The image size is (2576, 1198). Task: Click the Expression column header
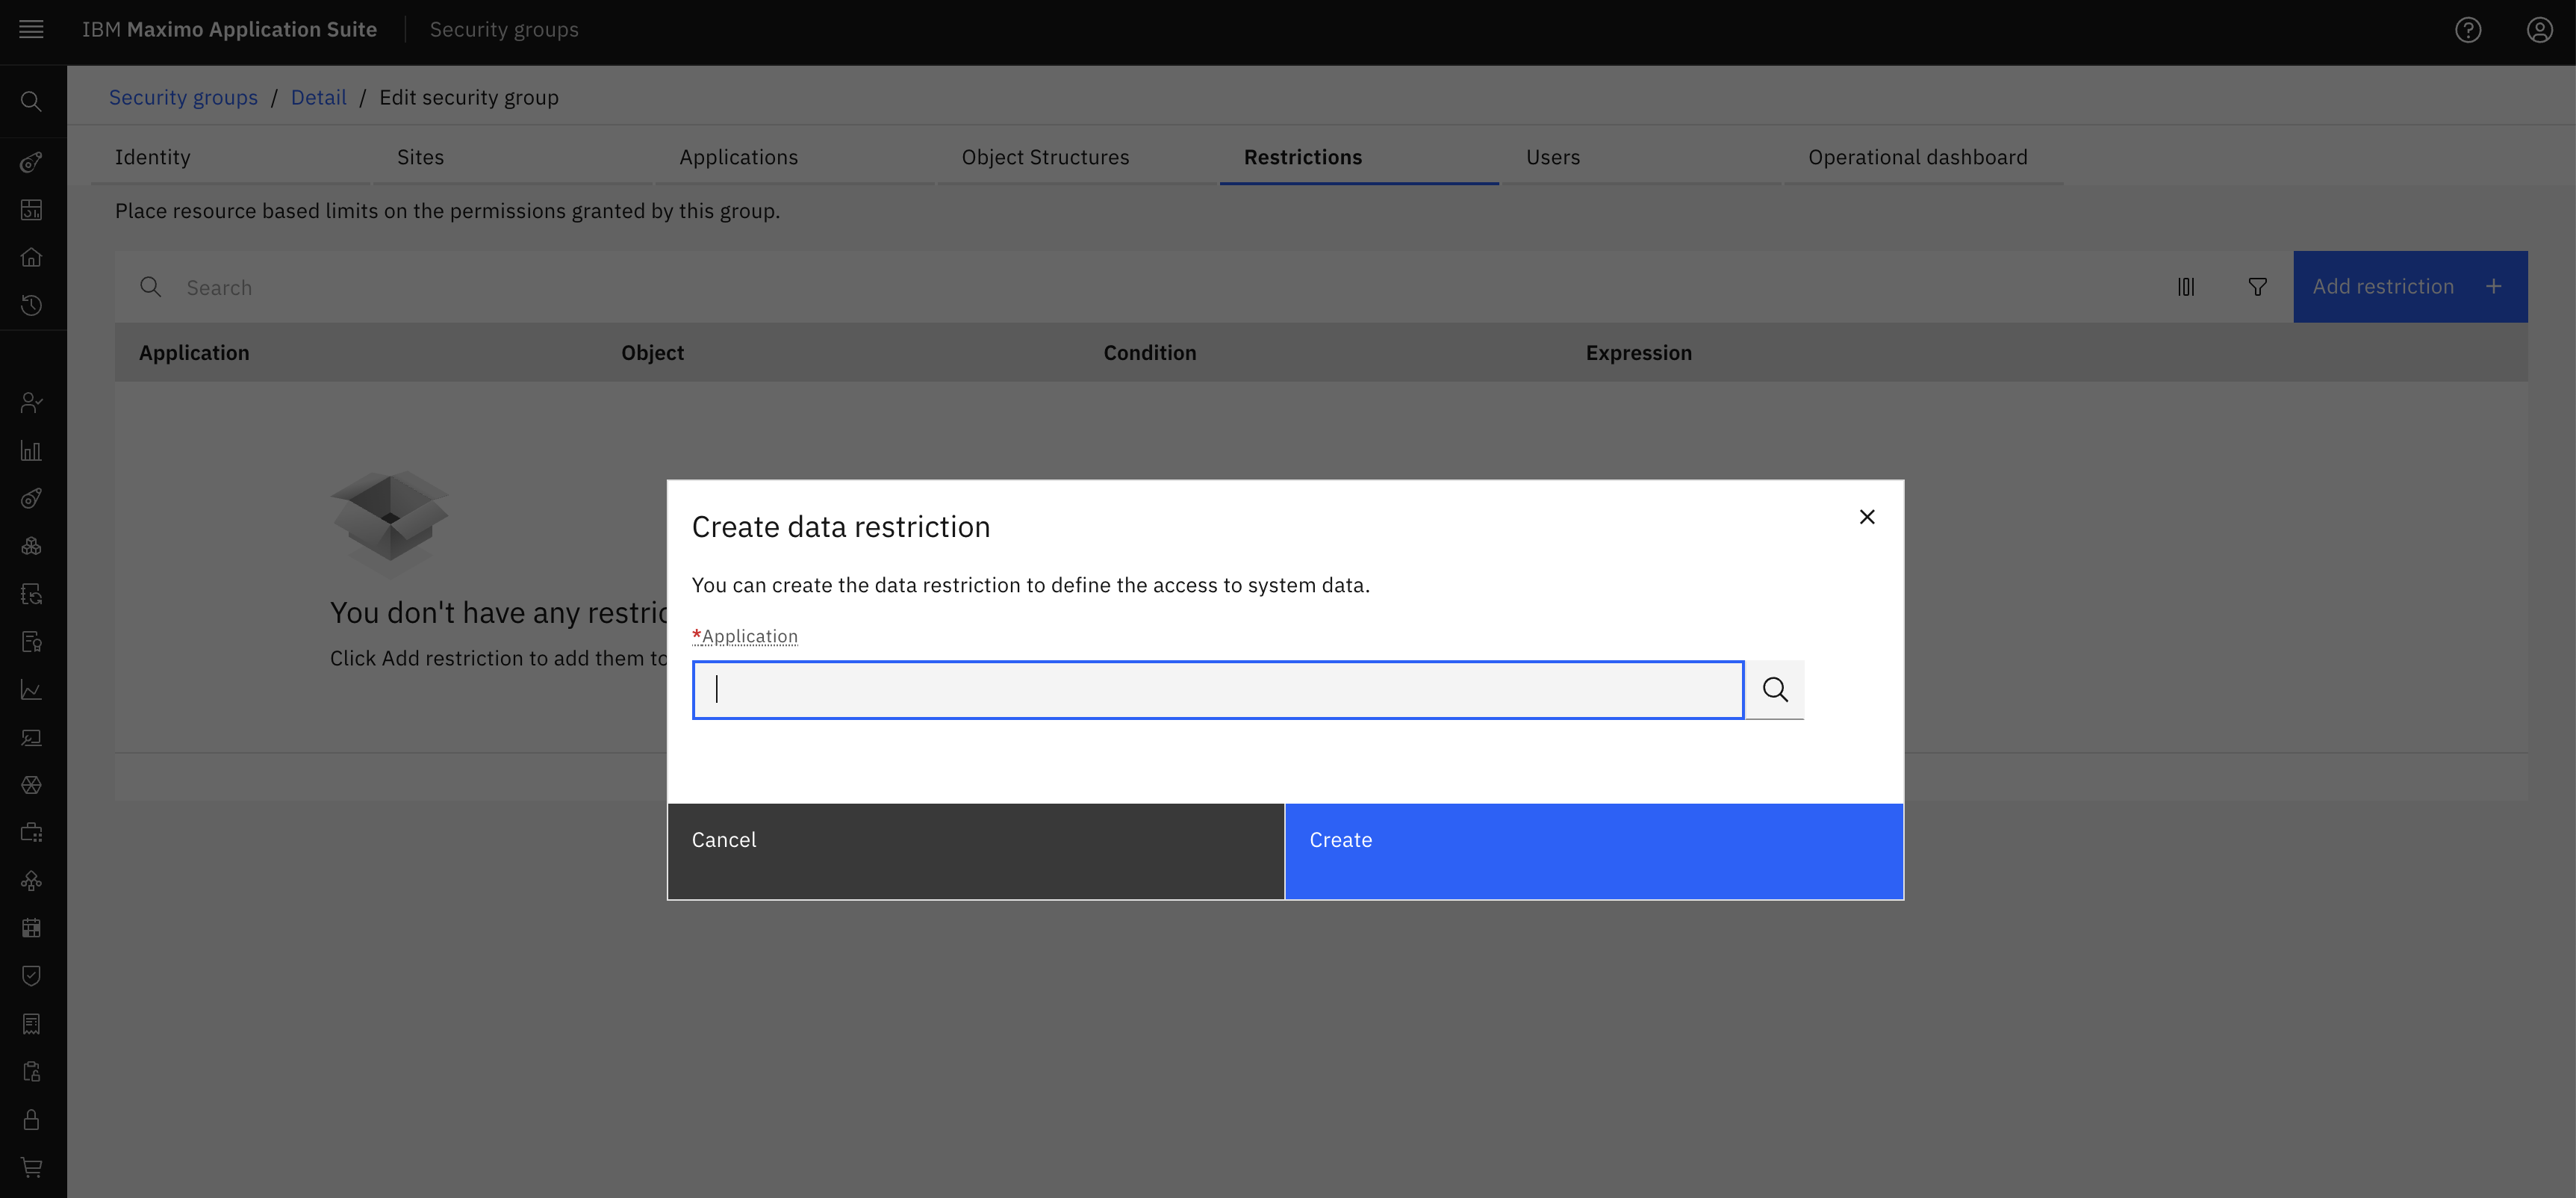coord(1638,352)
